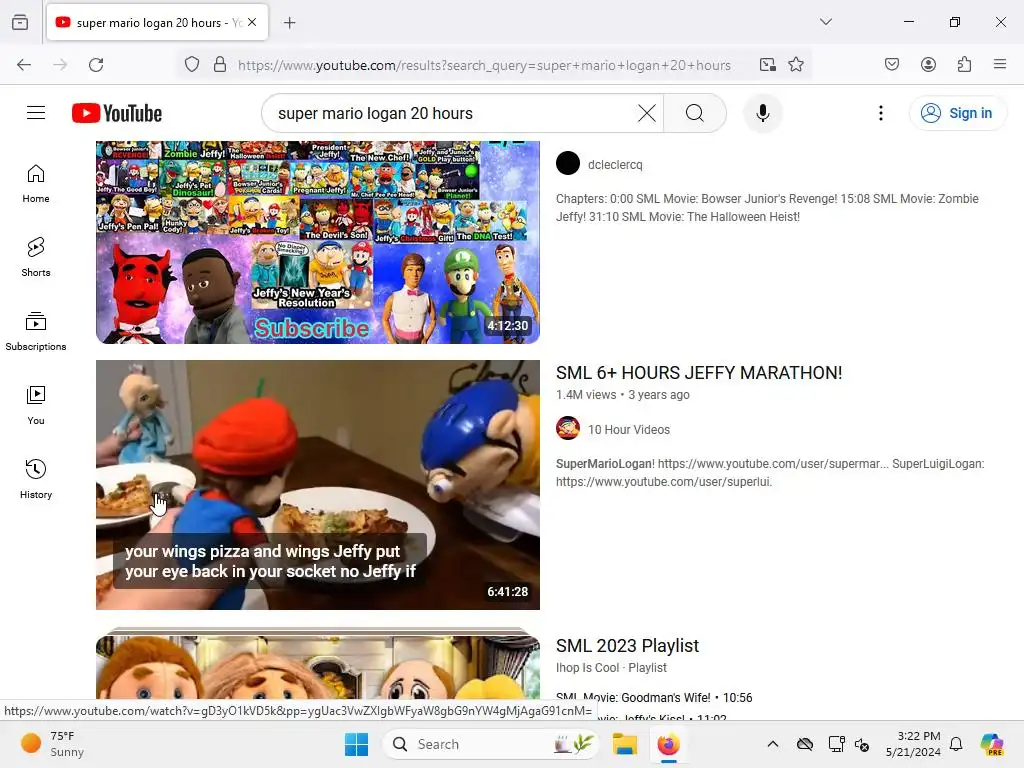Open Shorts in sidebar

pos(36,257)
